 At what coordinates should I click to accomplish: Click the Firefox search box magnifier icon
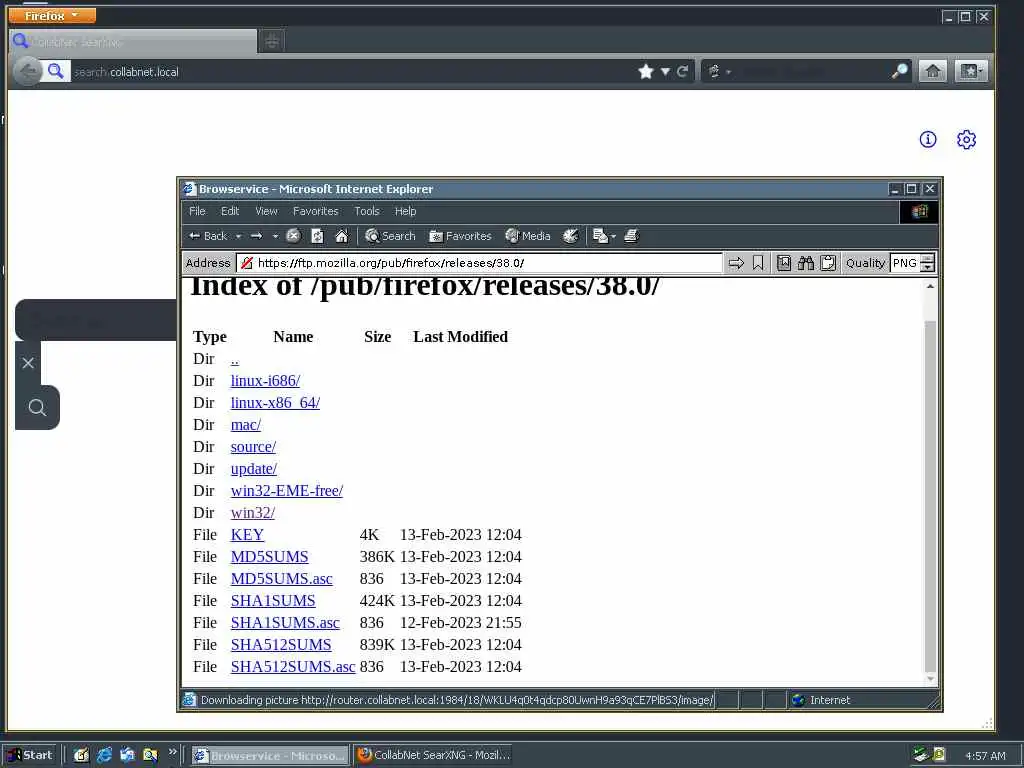(x=899, y=71)
